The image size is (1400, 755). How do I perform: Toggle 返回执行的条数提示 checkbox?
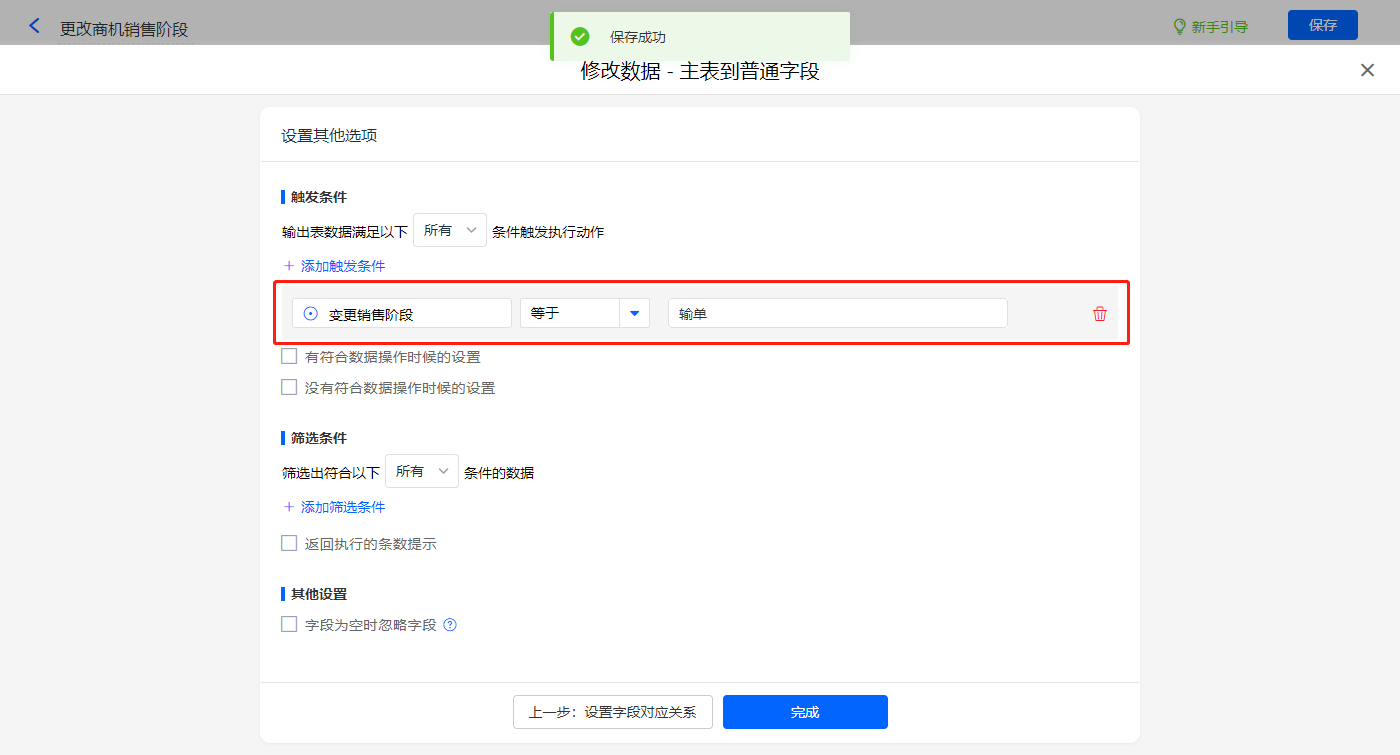[x=289, y=544]
